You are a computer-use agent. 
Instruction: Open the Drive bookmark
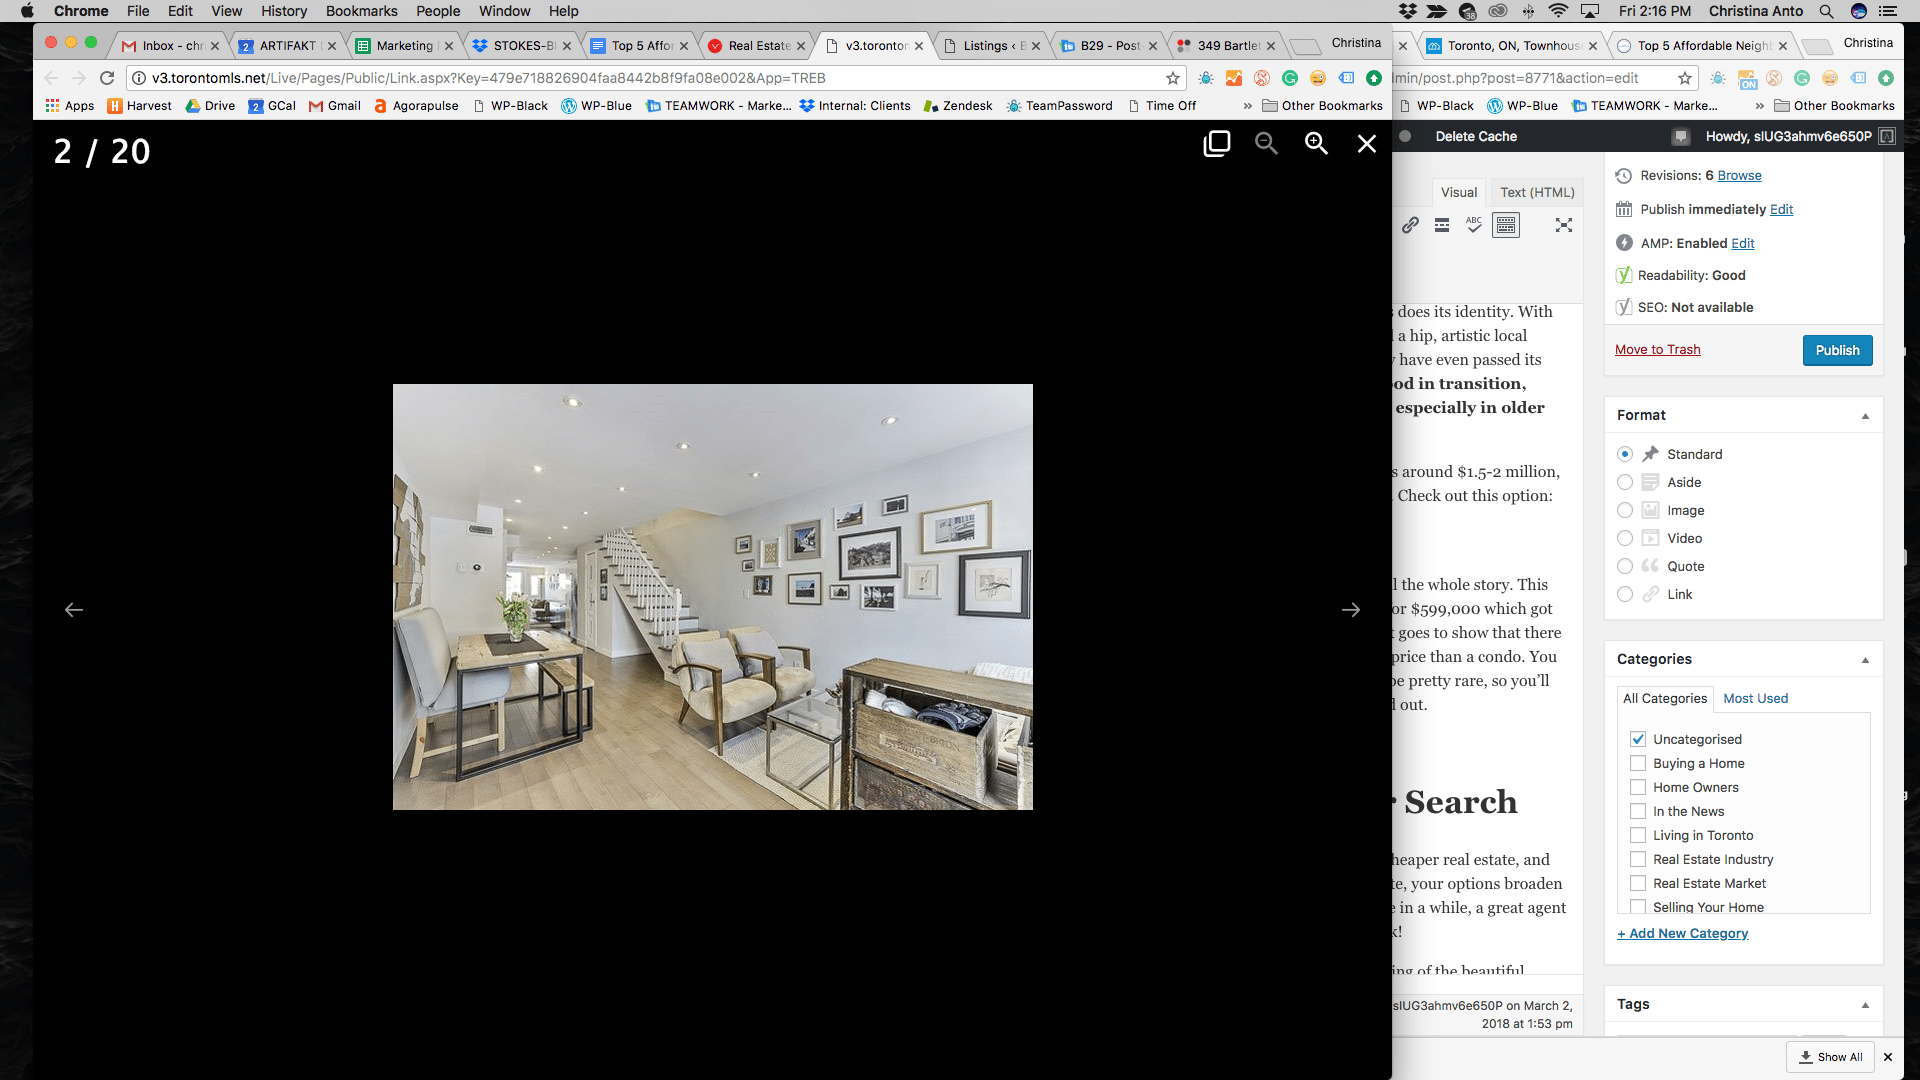210,106
